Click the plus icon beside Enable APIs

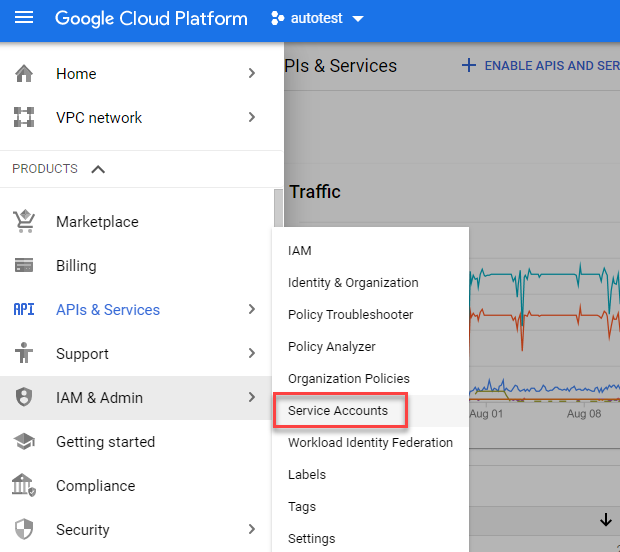coord(469,65)
